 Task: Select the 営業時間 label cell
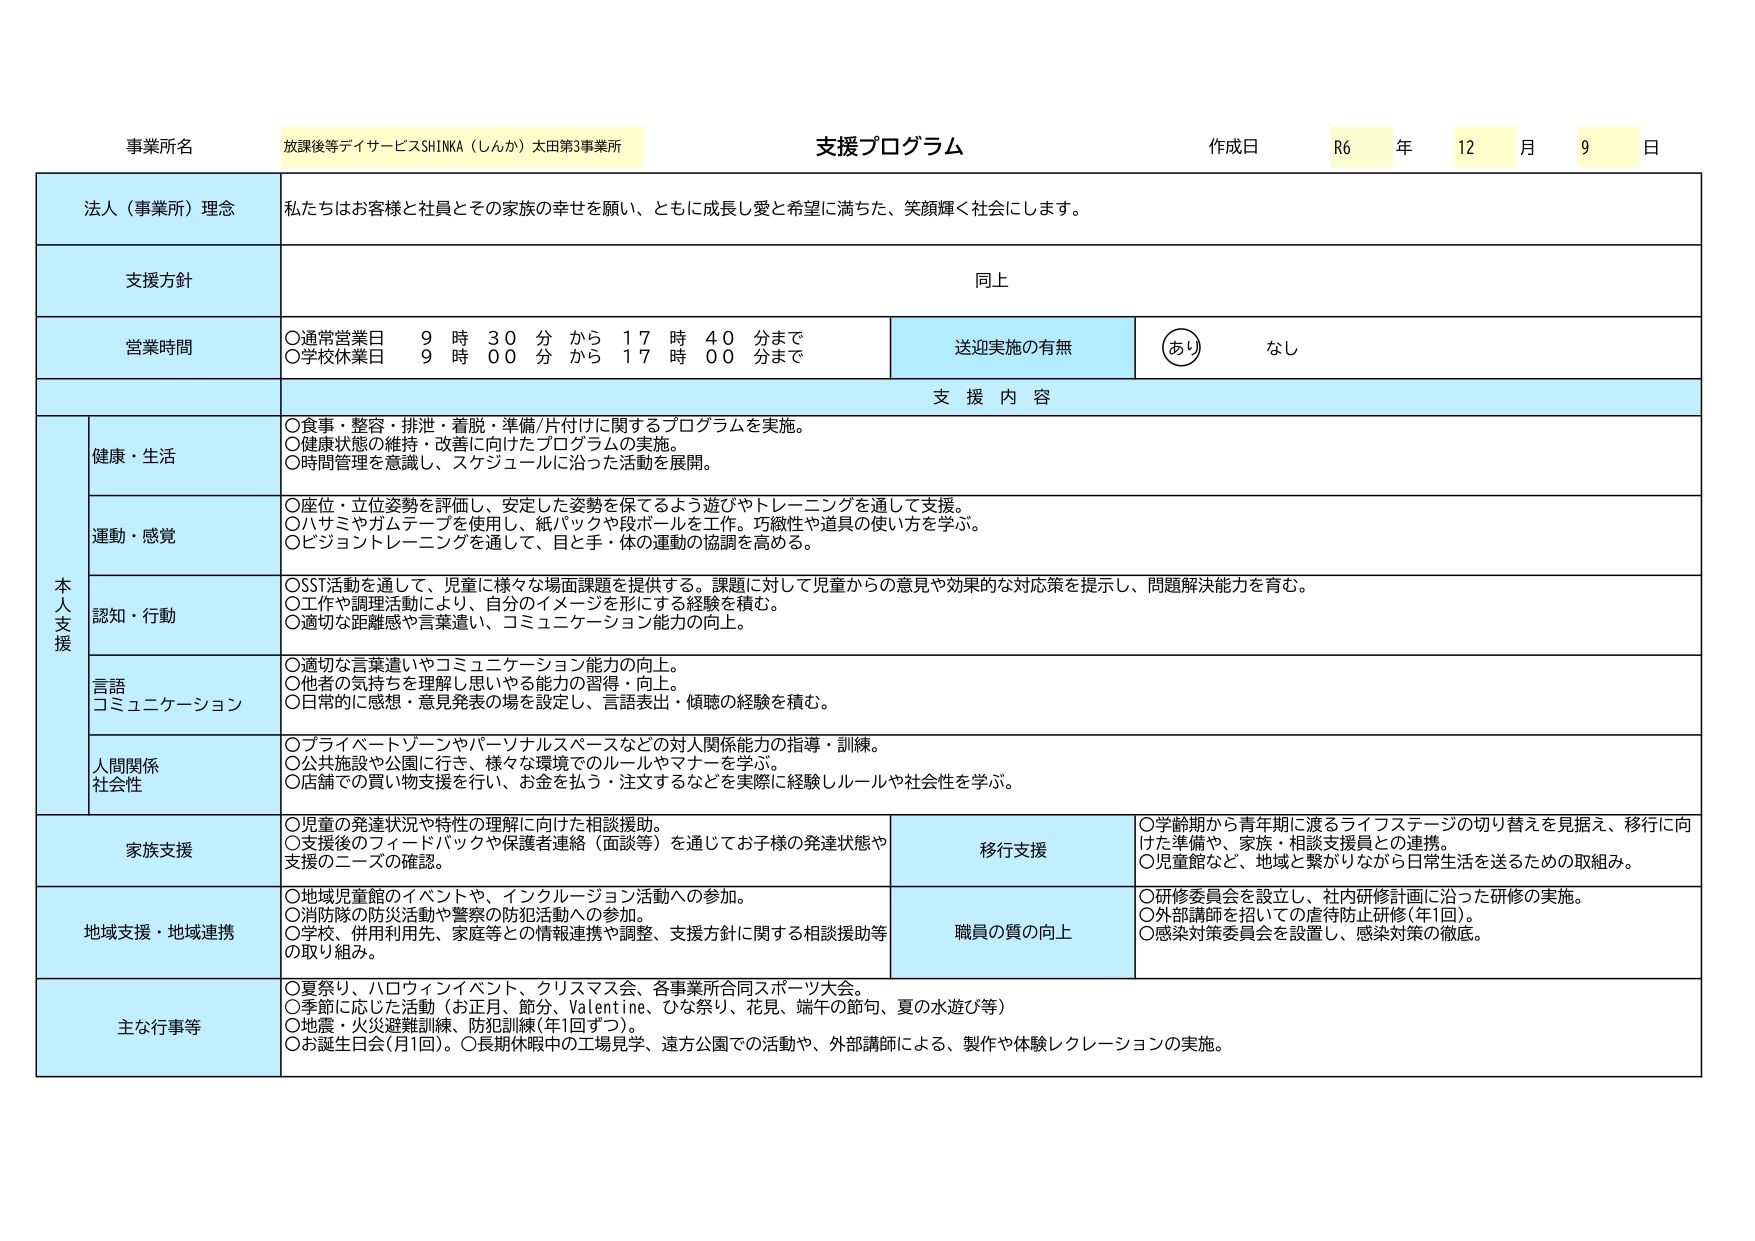(x=159, y=348)
